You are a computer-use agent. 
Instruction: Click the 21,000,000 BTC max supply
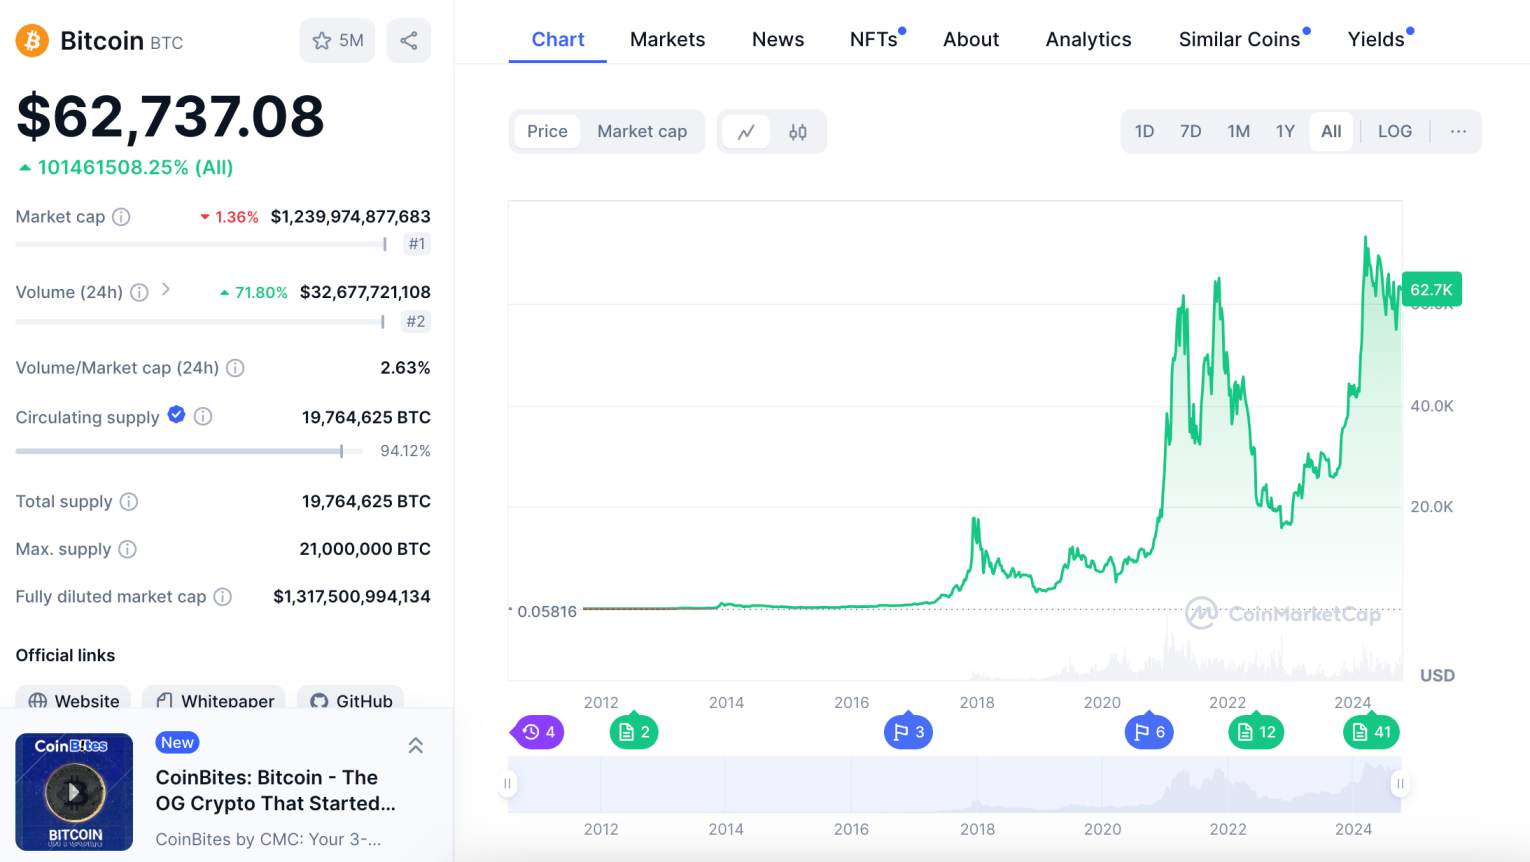tap(365, 549)
